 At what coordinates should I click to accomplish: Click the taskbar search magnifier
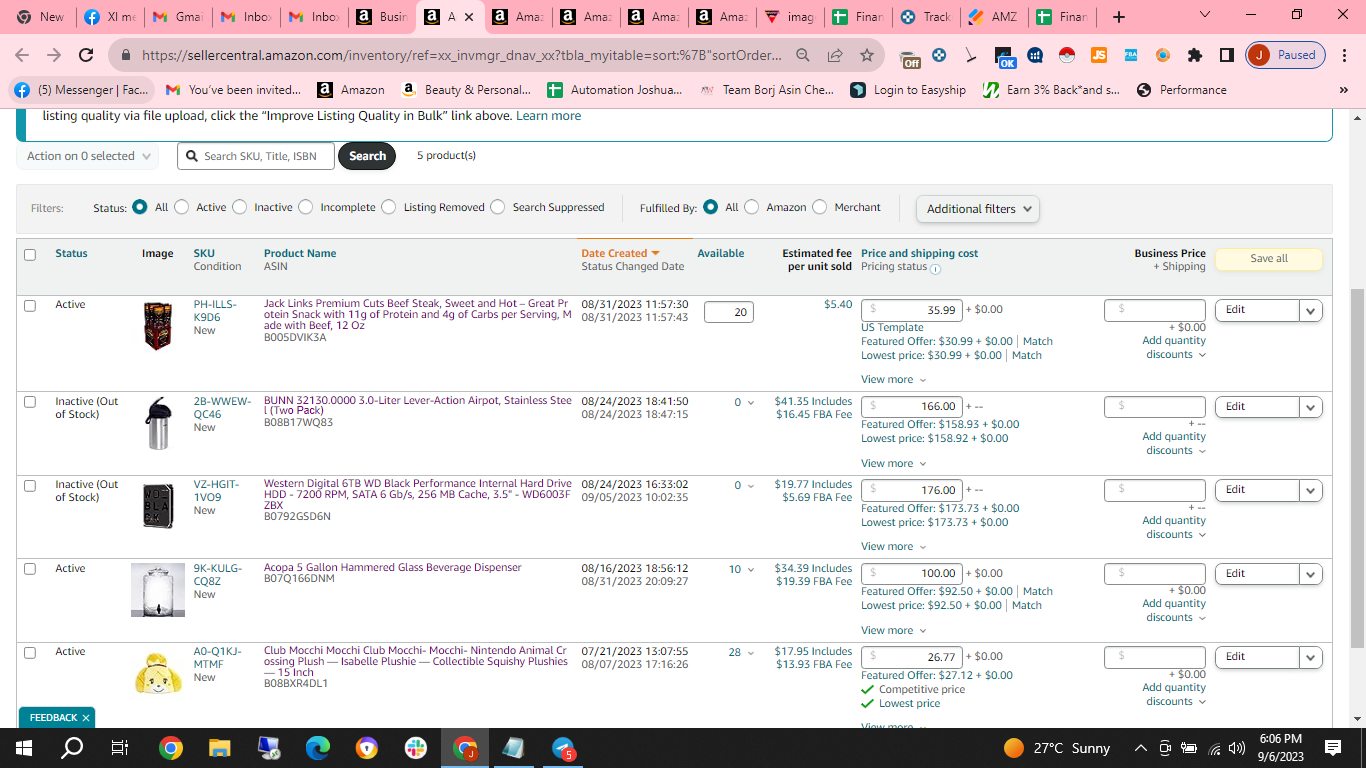pyautogui.click(x=72, y=748)
